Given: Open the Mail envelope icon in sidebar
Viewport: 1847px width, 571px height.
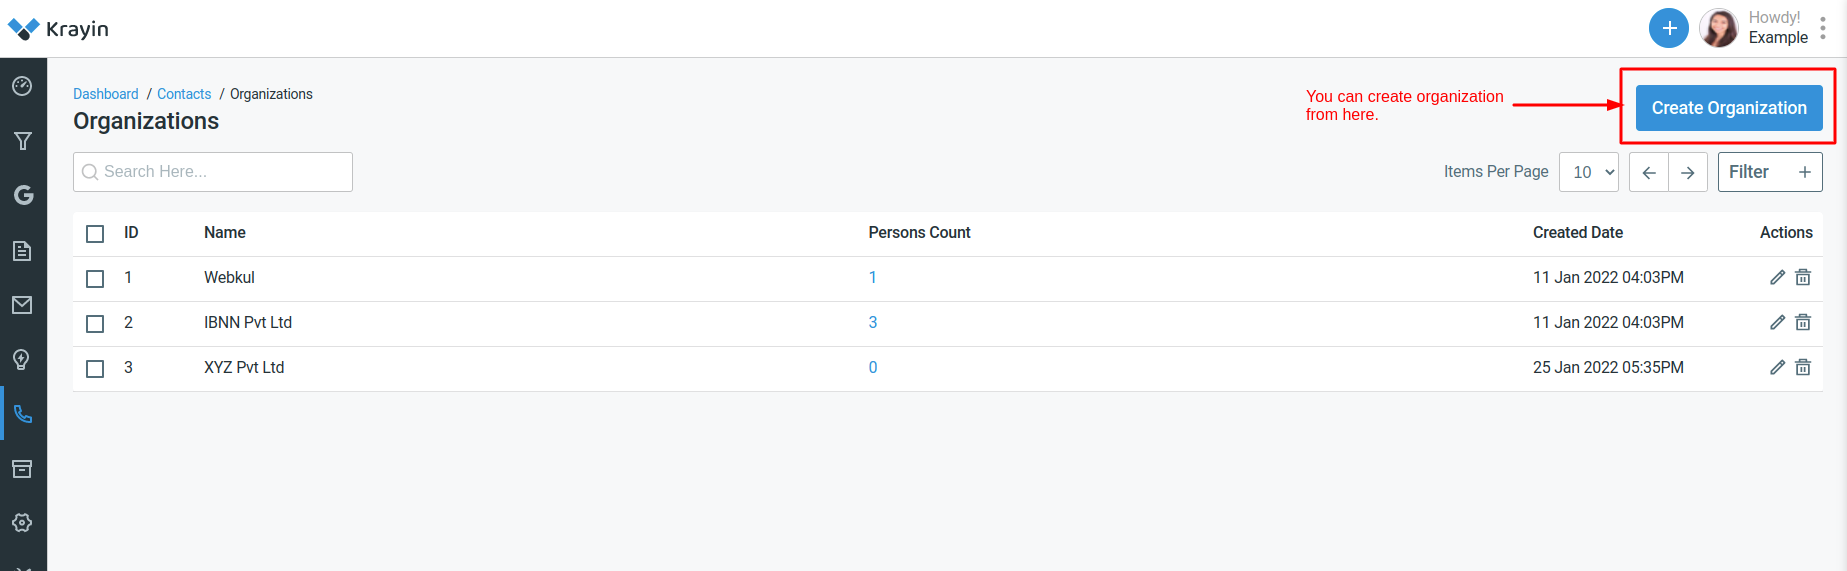Looking at the screenshot, I should 22,305.
